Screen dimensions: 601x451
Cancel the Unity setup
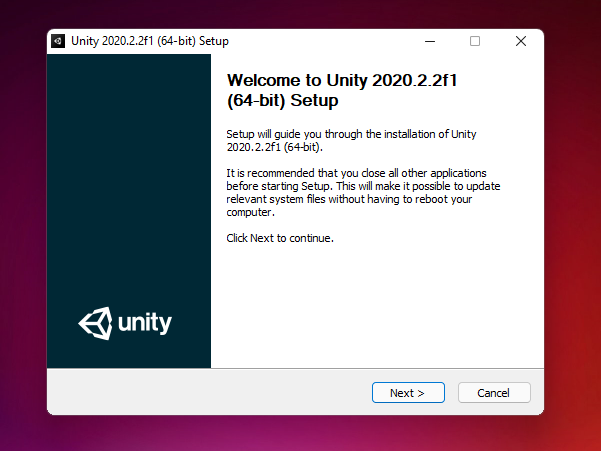pos(494,392)
